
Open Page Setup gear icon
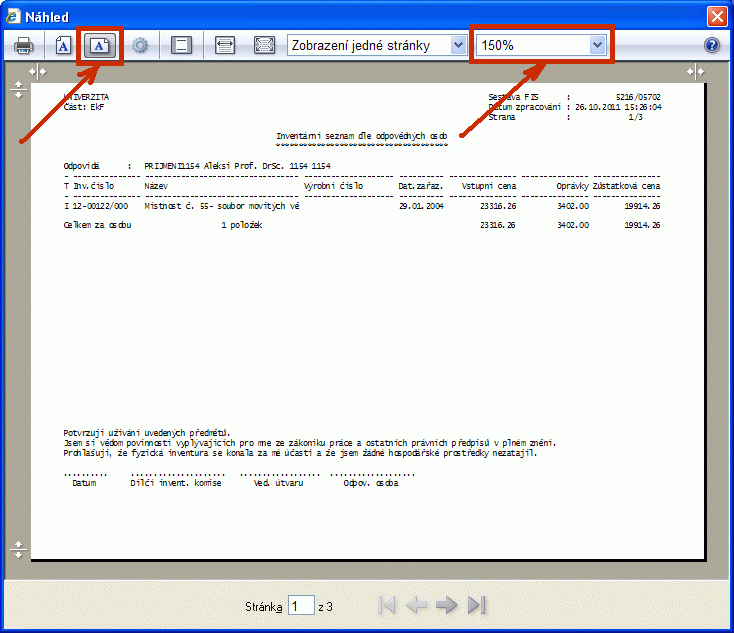[139, 45]
